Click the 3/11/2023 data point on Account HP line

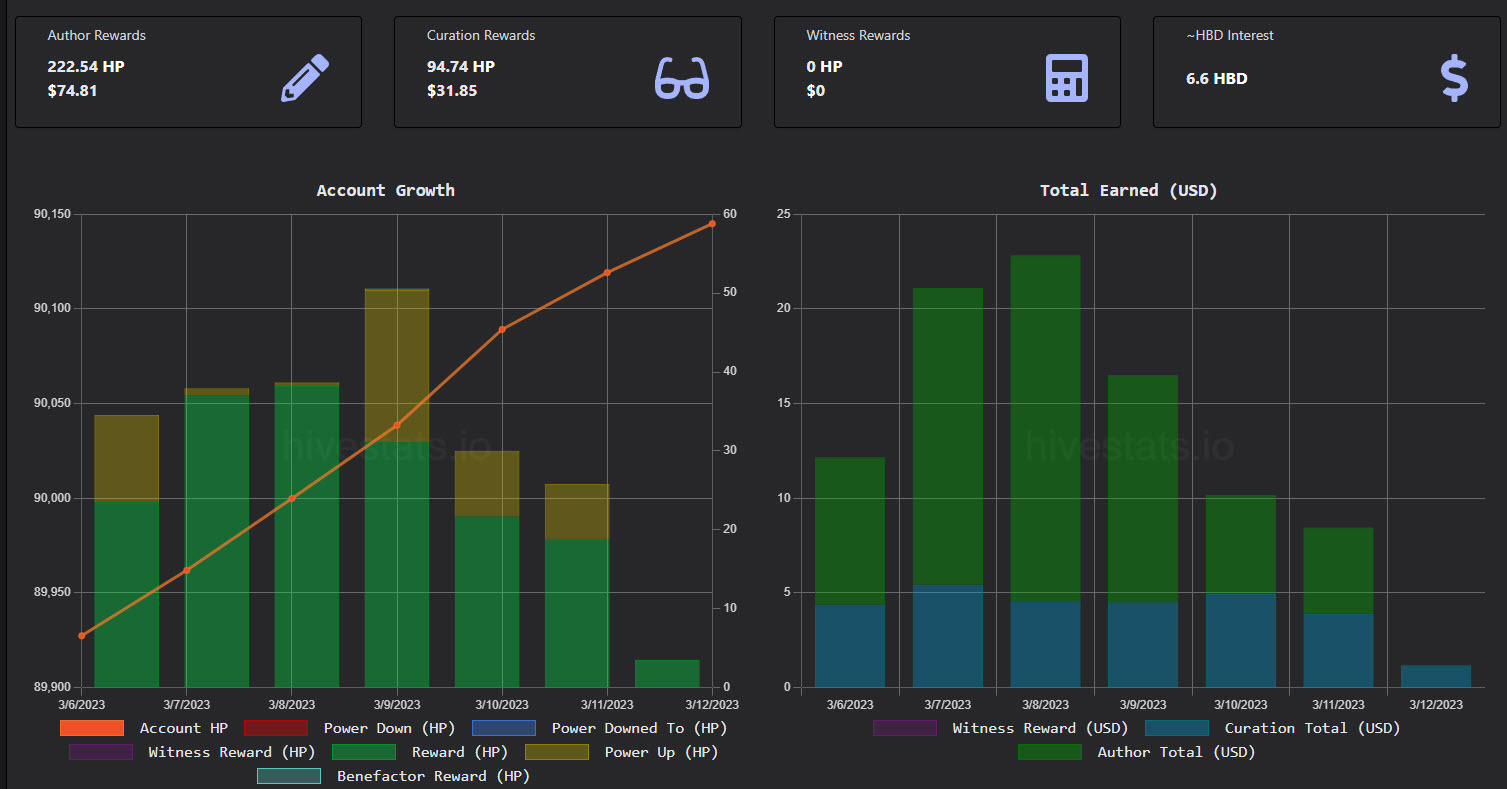pyautogui.click(x=607, y=272)
